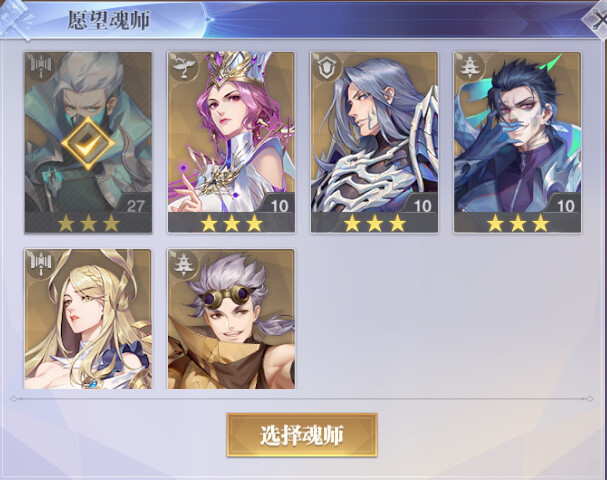Click the 愿望魂师 title tab
Viewport: 607px width, 480px height.
click(108, 20)
